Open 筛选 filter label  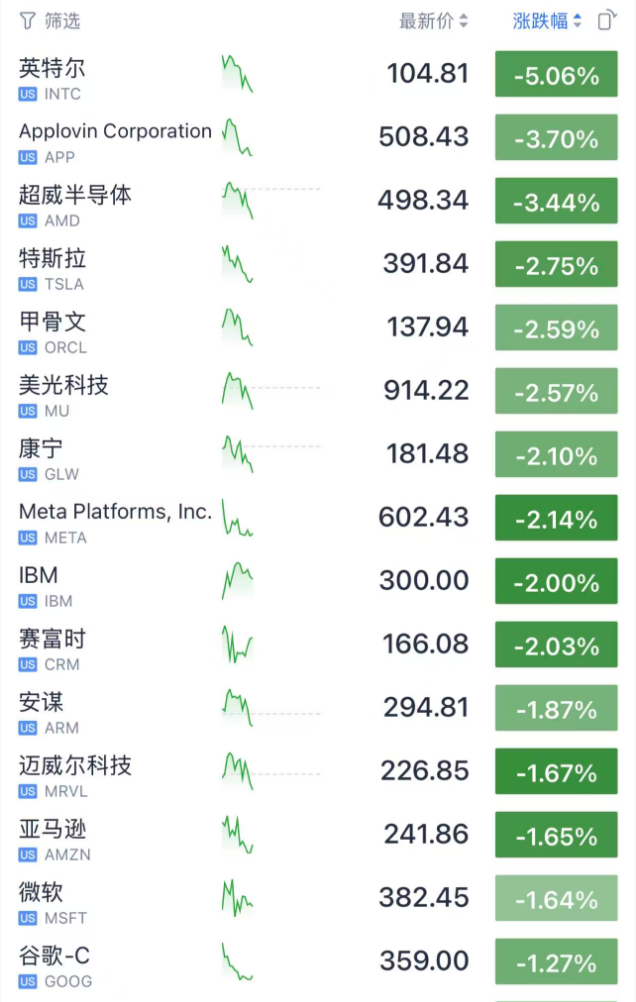62,21
